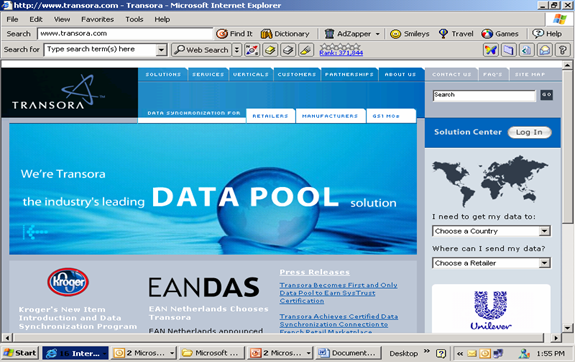Click the Find It target icon
Viewport: 575px width, 362px height.
tap(222, 34)
